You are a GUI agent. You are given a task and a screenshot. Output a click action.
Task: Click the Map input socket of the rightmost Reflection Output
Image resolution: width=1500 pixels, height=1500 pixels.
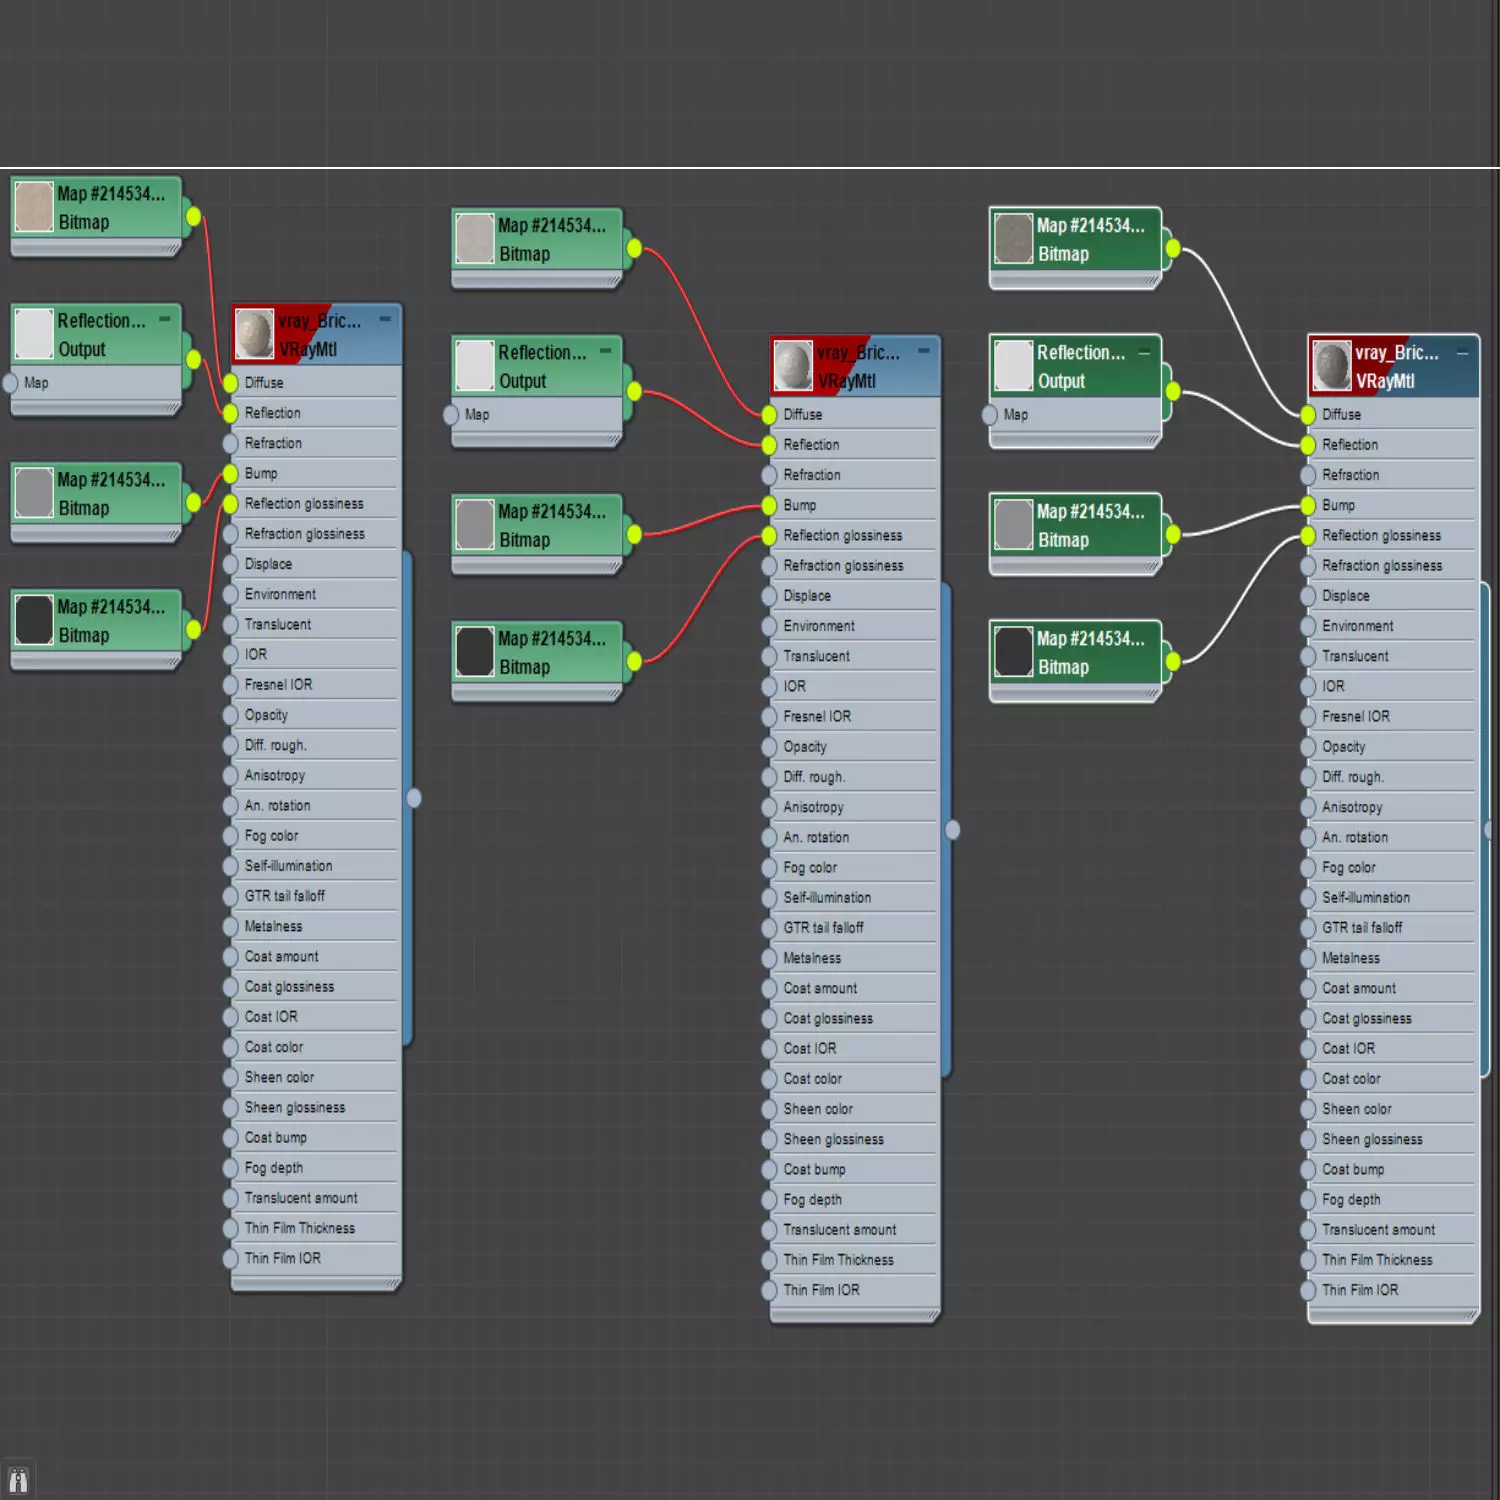(x=989, y=414)
